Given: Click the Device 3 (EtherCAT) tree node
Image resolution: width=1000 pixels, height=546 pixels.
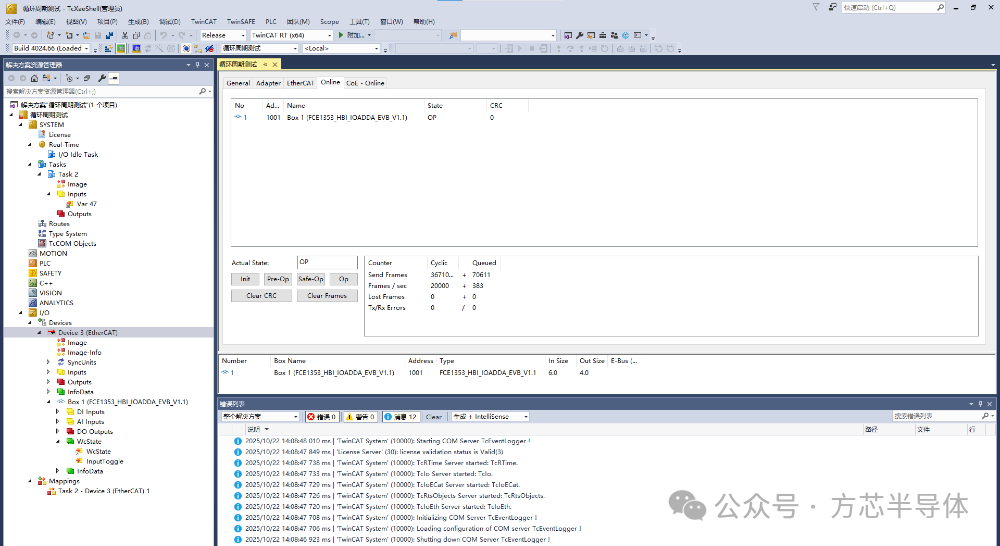Looking at the screenshot, I should (87, 332).
